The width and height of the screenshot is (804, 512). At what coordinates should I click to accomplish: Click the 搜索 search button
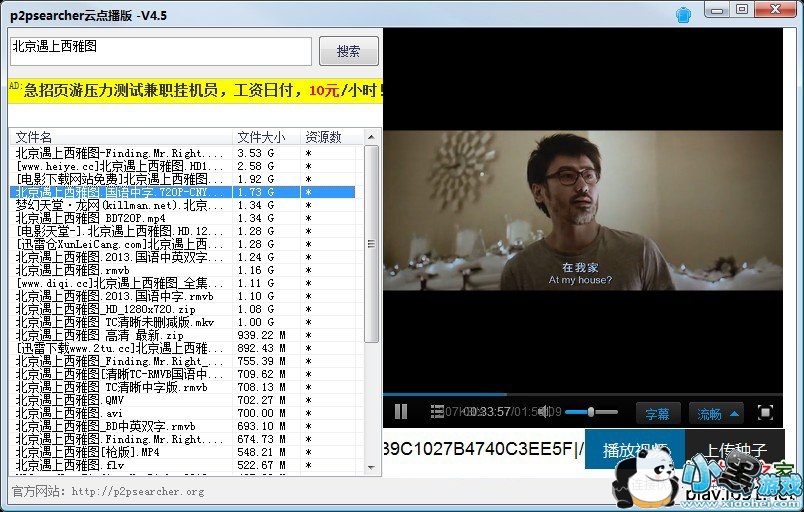click(349, 51)
